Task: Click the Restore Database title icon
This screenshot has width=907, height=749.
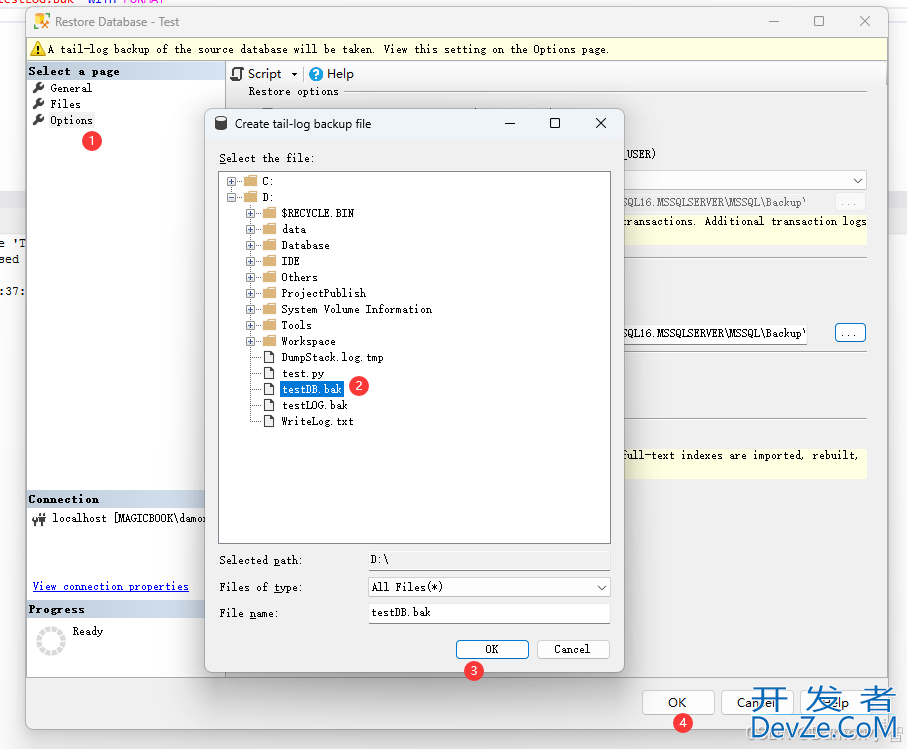Action: (42, 22)
